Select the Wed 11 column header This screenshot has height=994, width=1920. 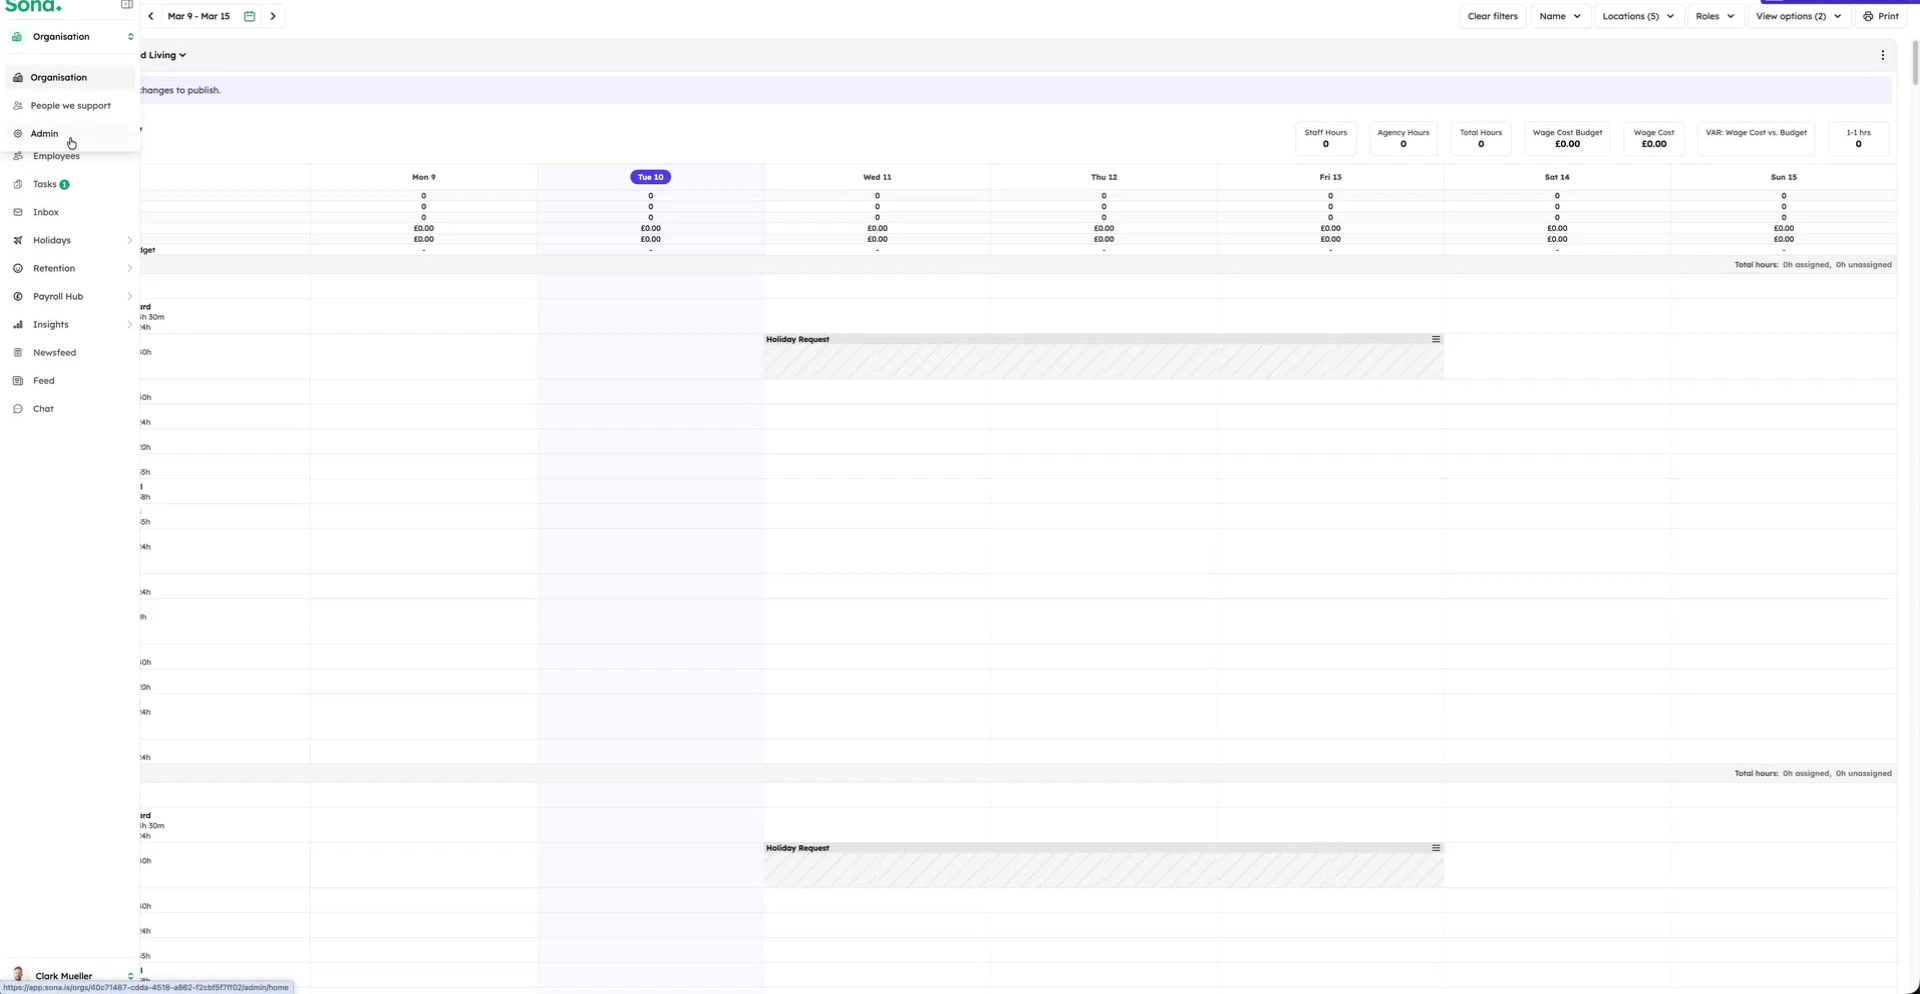click(x=877, y=177)
